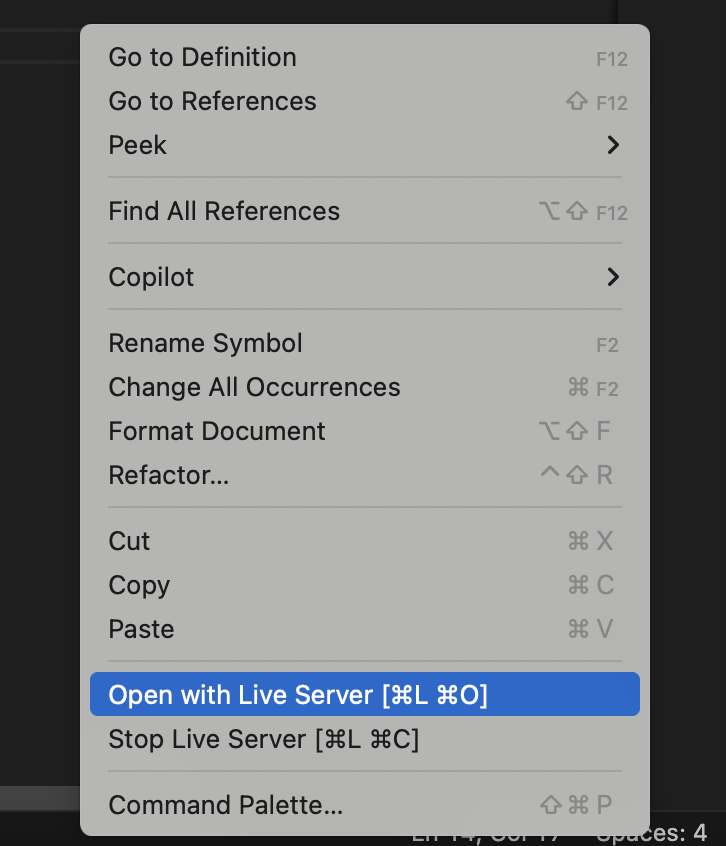Choose Go to References
Viewport: 726px width, 846px height.
212,101
